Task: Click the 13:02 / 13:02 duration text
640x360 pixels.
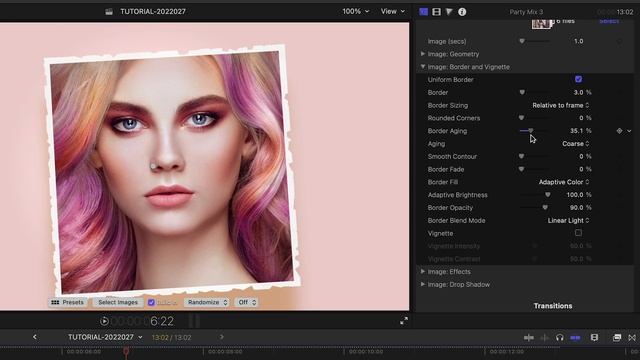Action: tap(171, 337)
